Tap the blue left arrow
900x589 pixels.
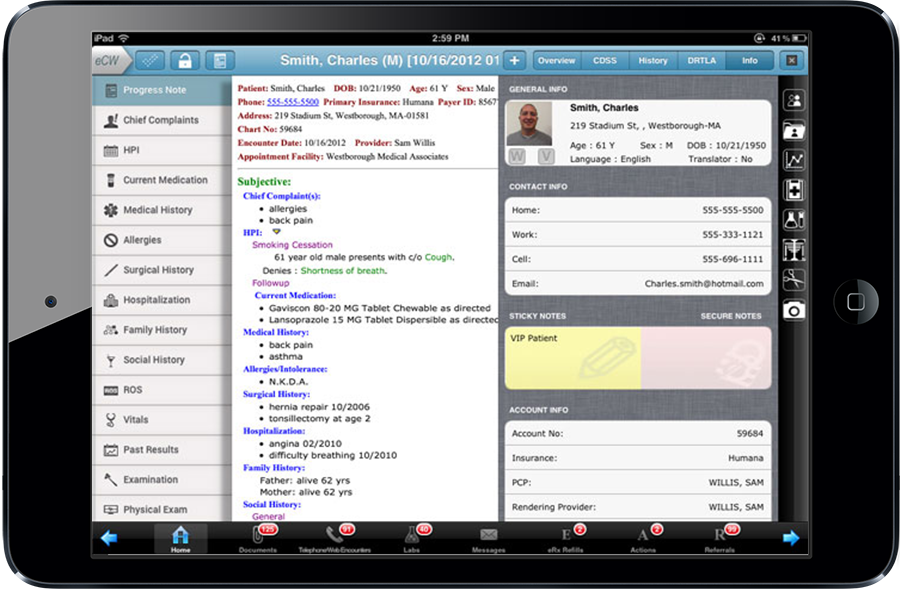(x=108, y=538)
